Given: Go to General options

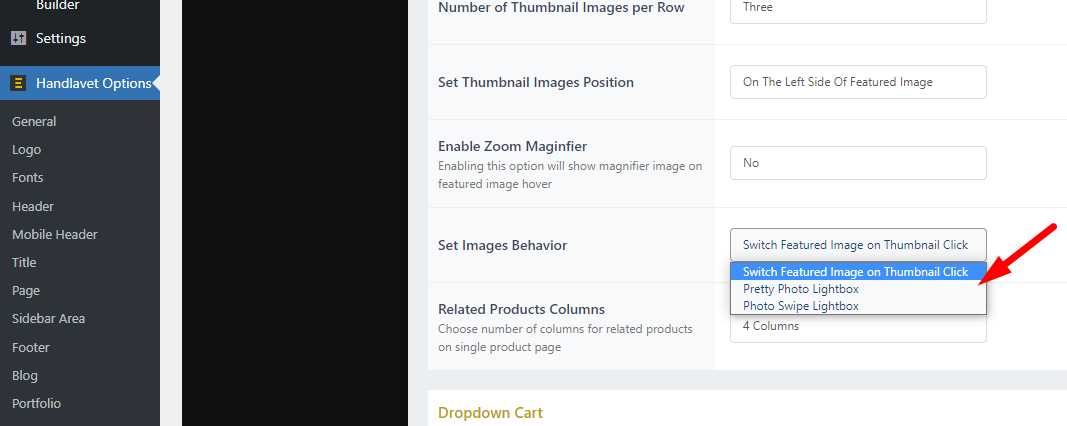Looking at the screenshot, I should 34,121.
